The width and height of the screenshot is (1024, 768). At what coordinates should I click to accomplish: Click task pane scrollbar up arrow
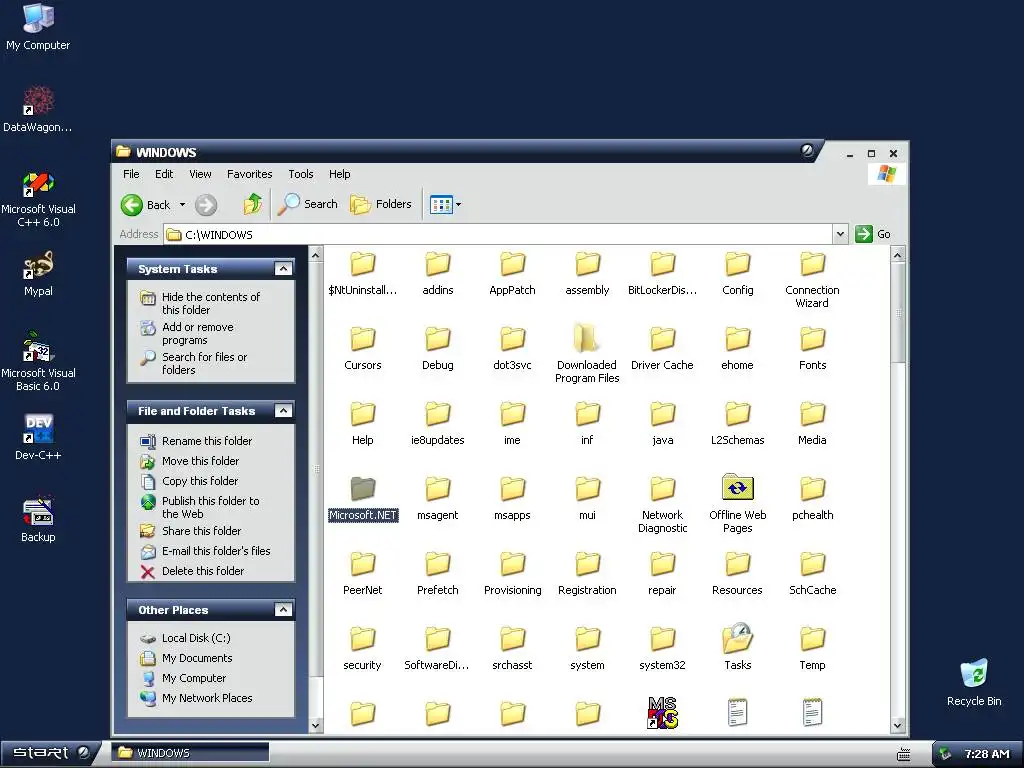click(x=316, y=255)
